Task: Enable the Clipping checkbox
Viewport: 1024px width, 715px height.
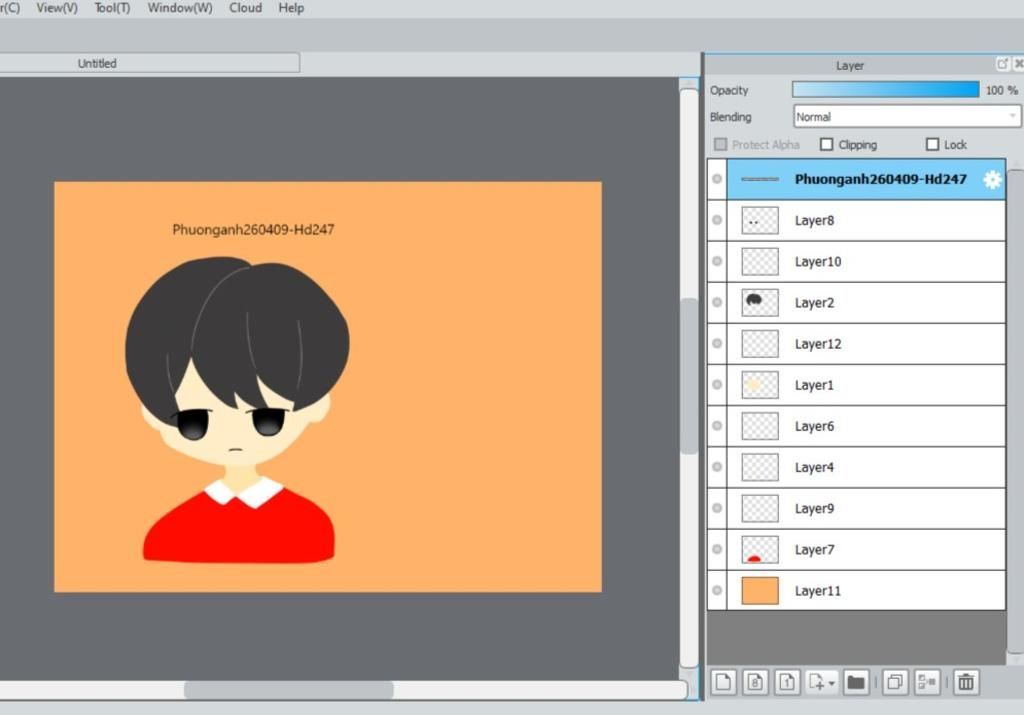Action: coord(827,144)
